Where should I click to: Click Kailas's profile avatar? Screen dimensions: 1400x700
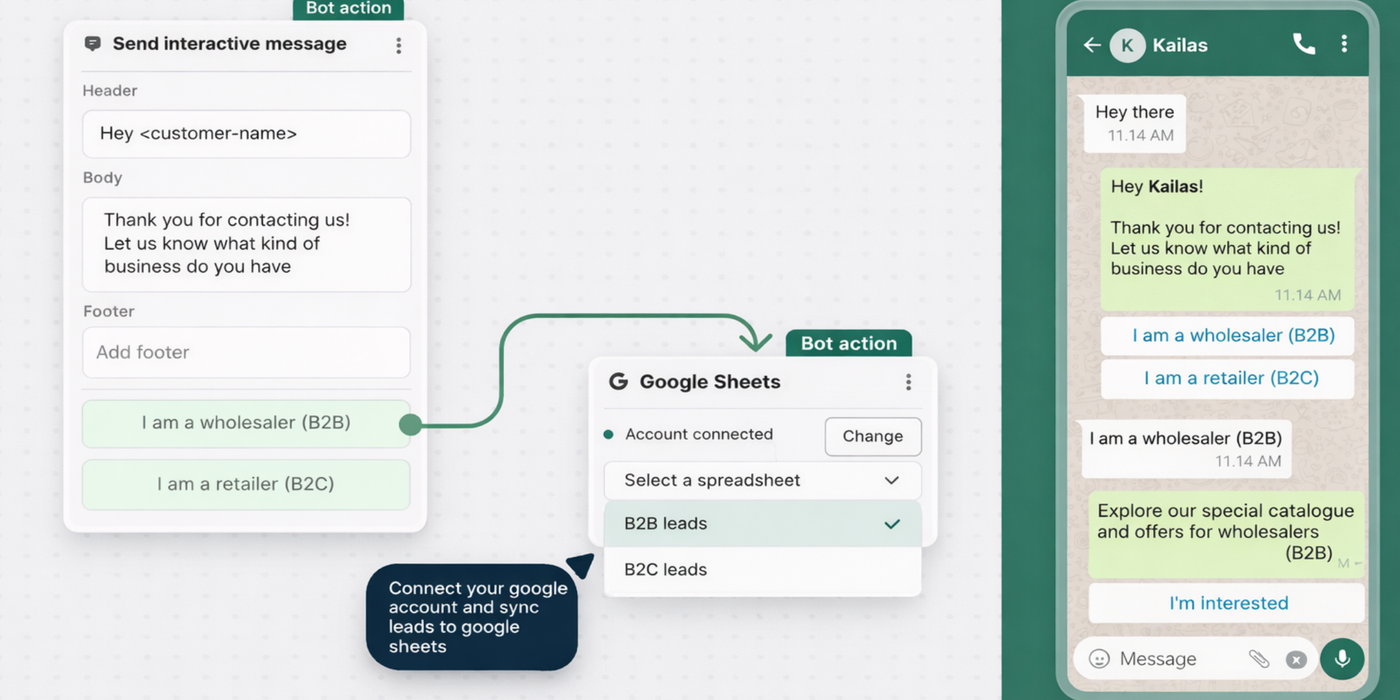coord(1127,45)
